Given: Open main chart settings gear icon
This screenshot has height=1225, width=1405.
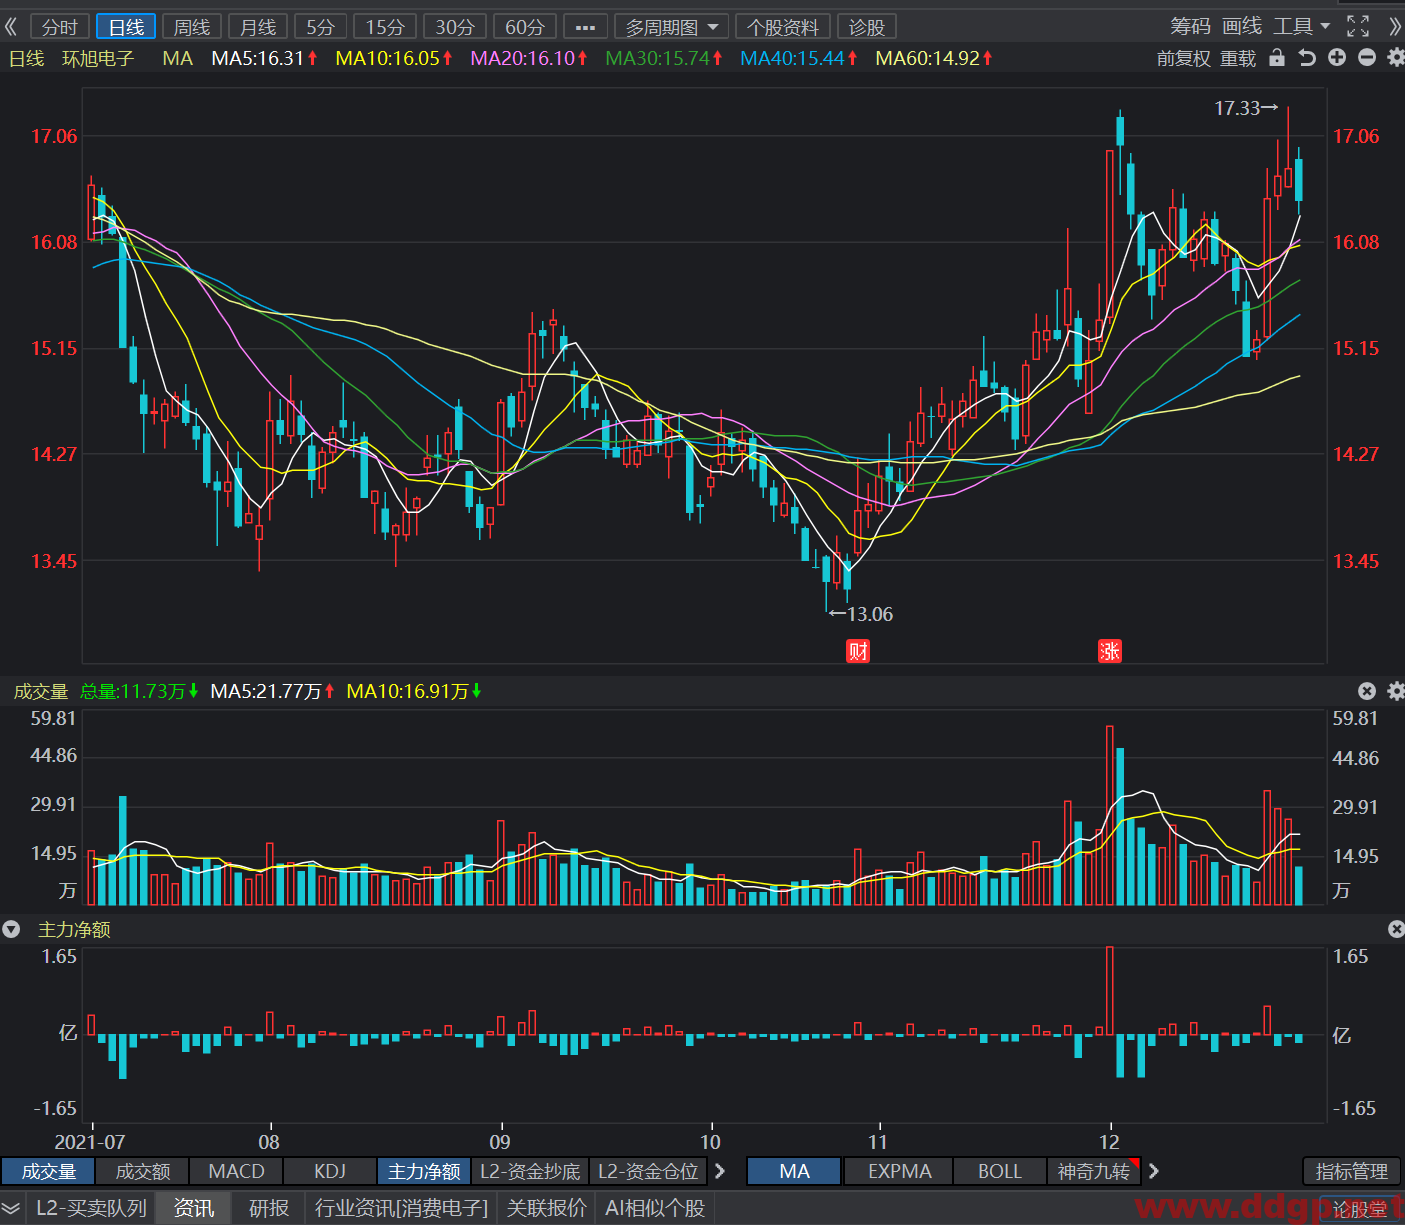Looking at the screenshot, I should click(1396, 58).
